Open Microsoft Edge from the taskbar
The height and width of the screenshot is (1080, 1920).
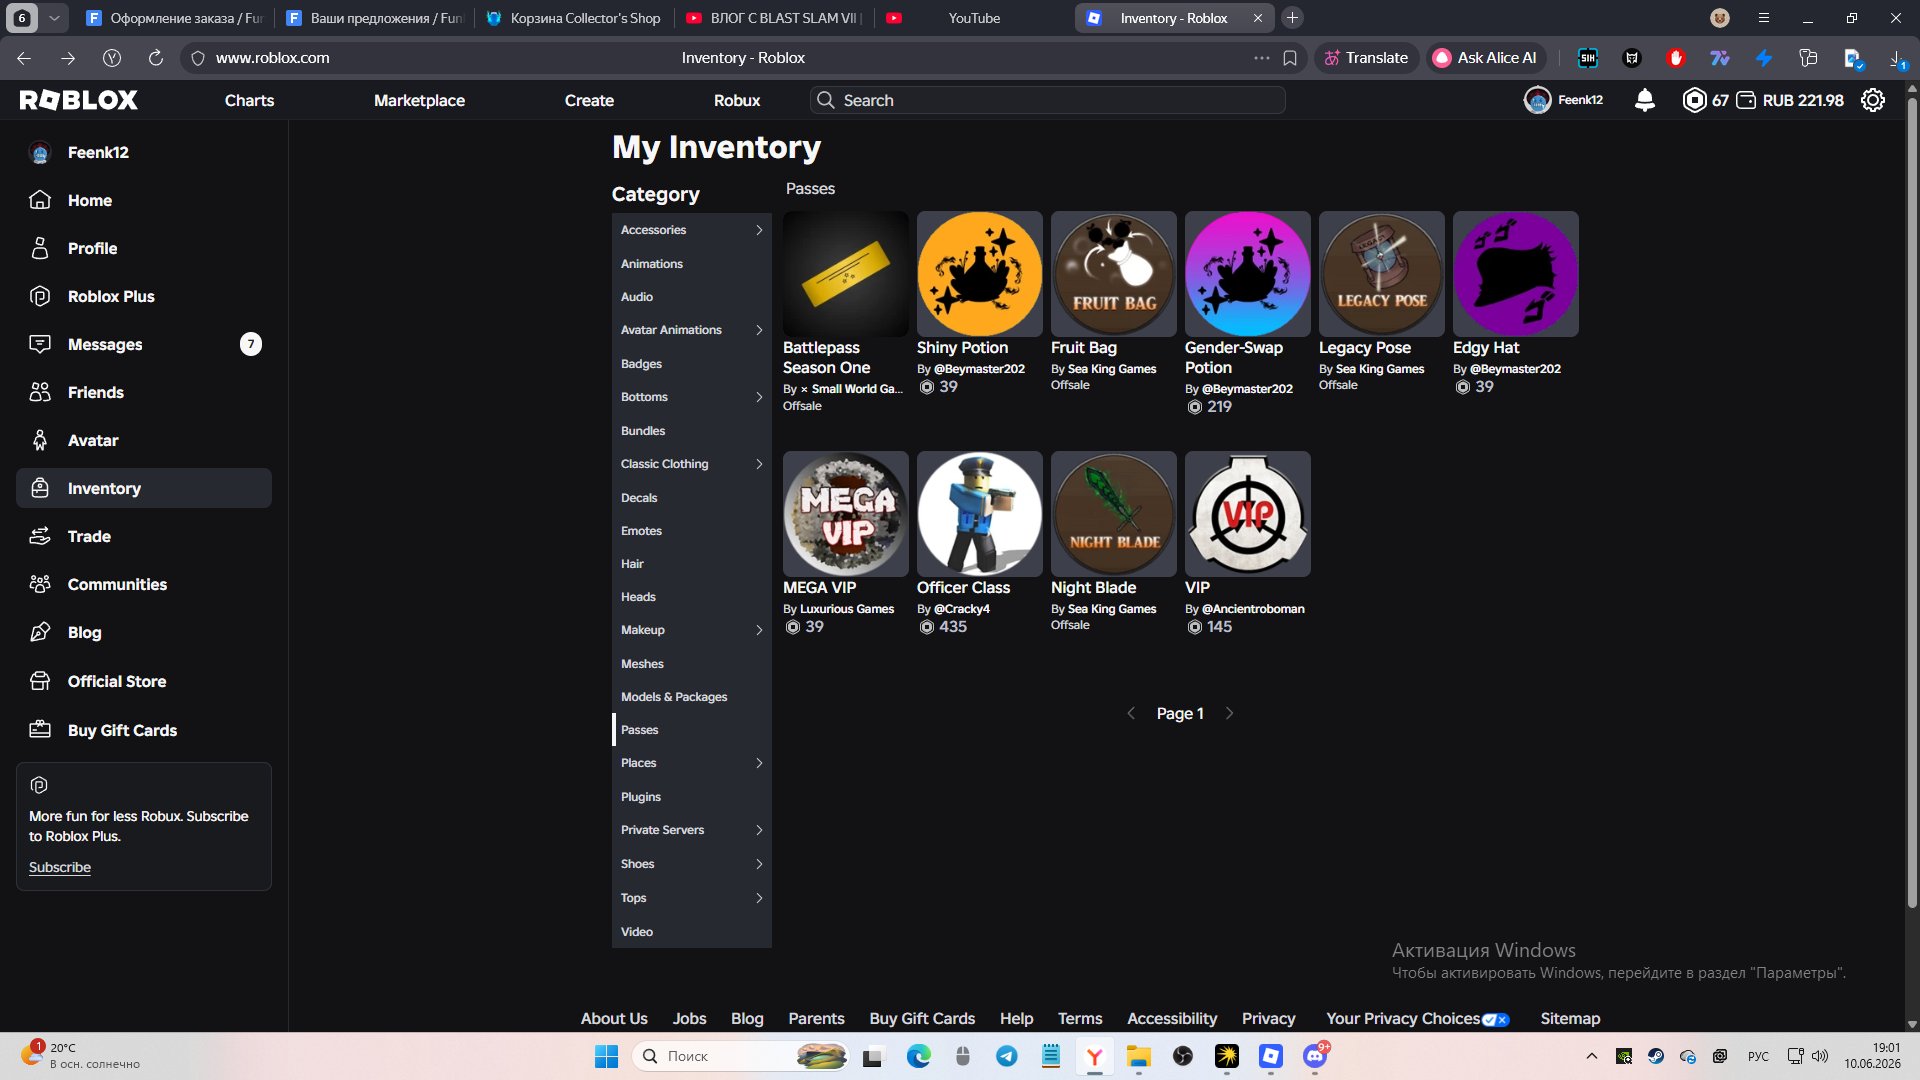(x=918, y=1056)
